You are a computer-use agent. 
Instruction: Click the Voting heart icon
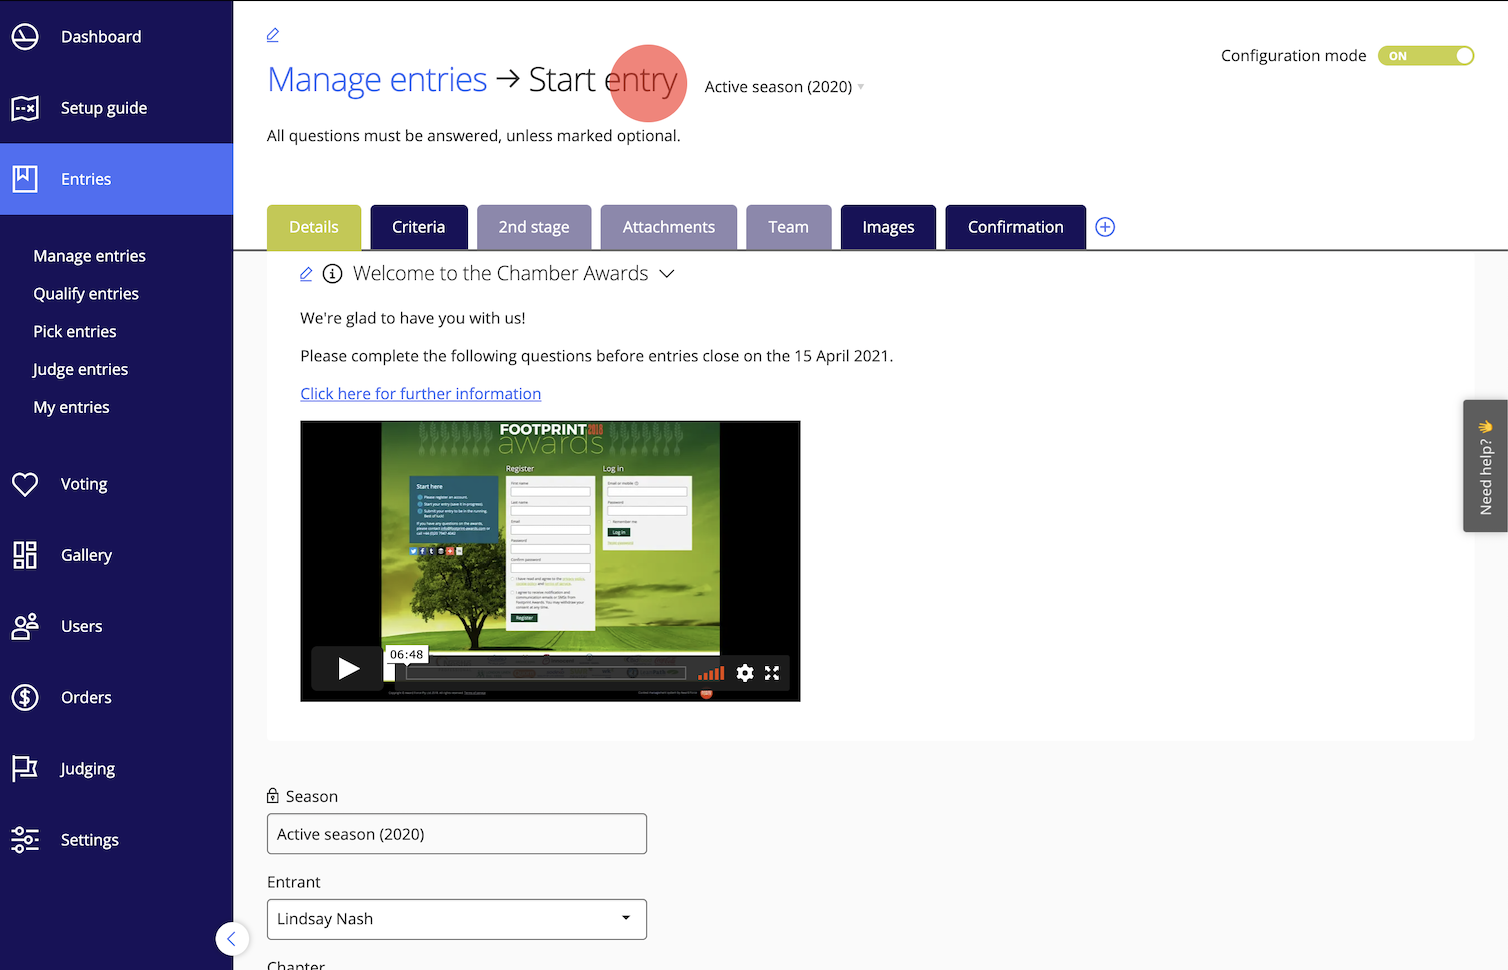(25, 484)
